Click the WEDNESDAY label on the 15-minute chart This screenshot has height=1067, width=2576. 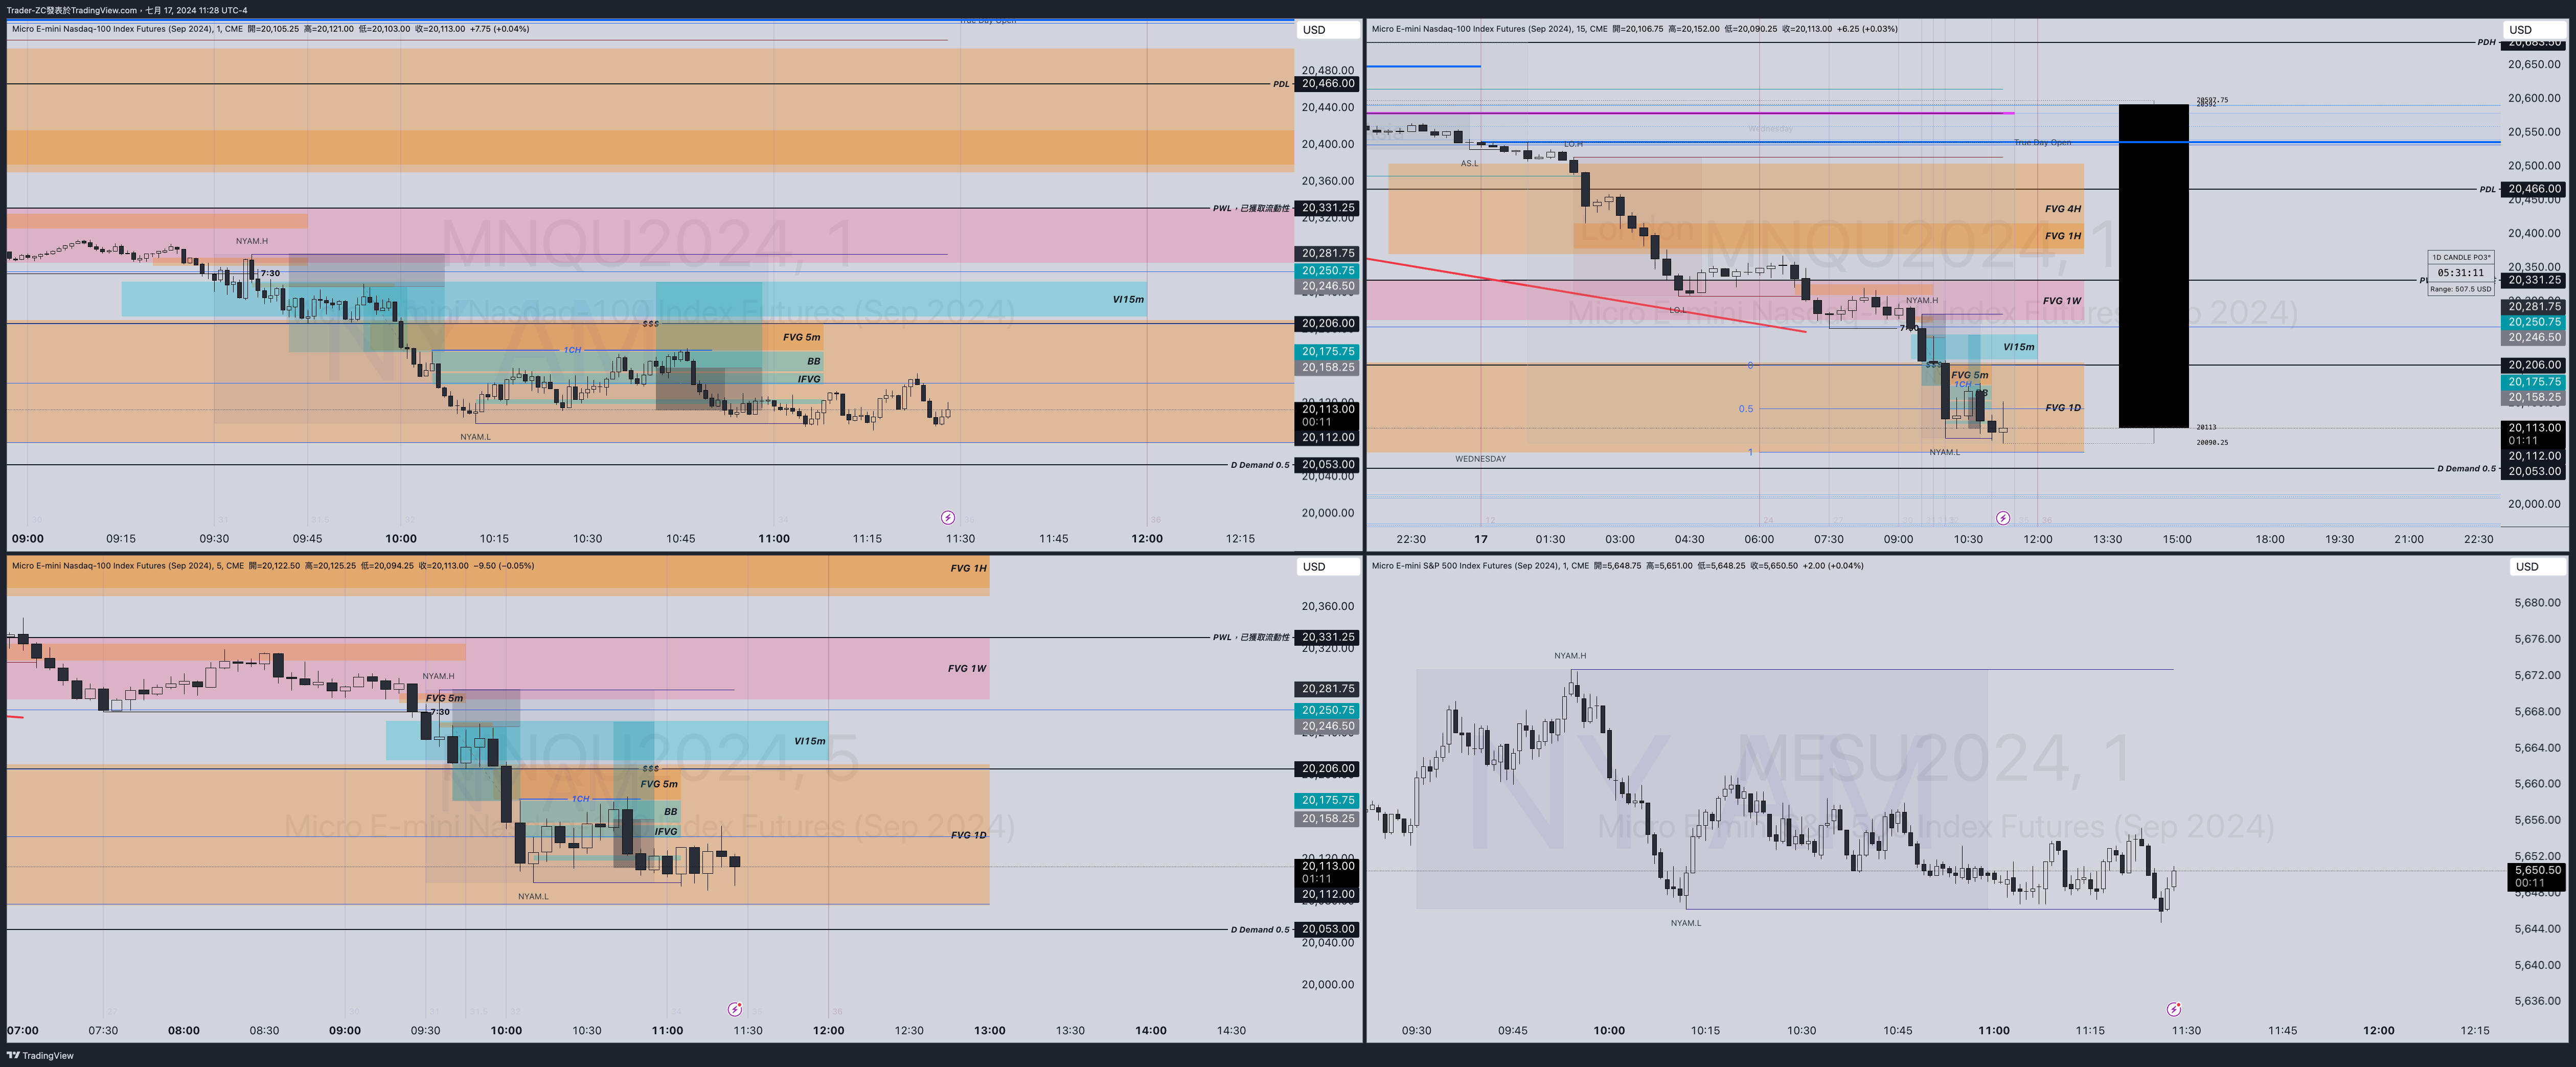tap(1480, 459)
